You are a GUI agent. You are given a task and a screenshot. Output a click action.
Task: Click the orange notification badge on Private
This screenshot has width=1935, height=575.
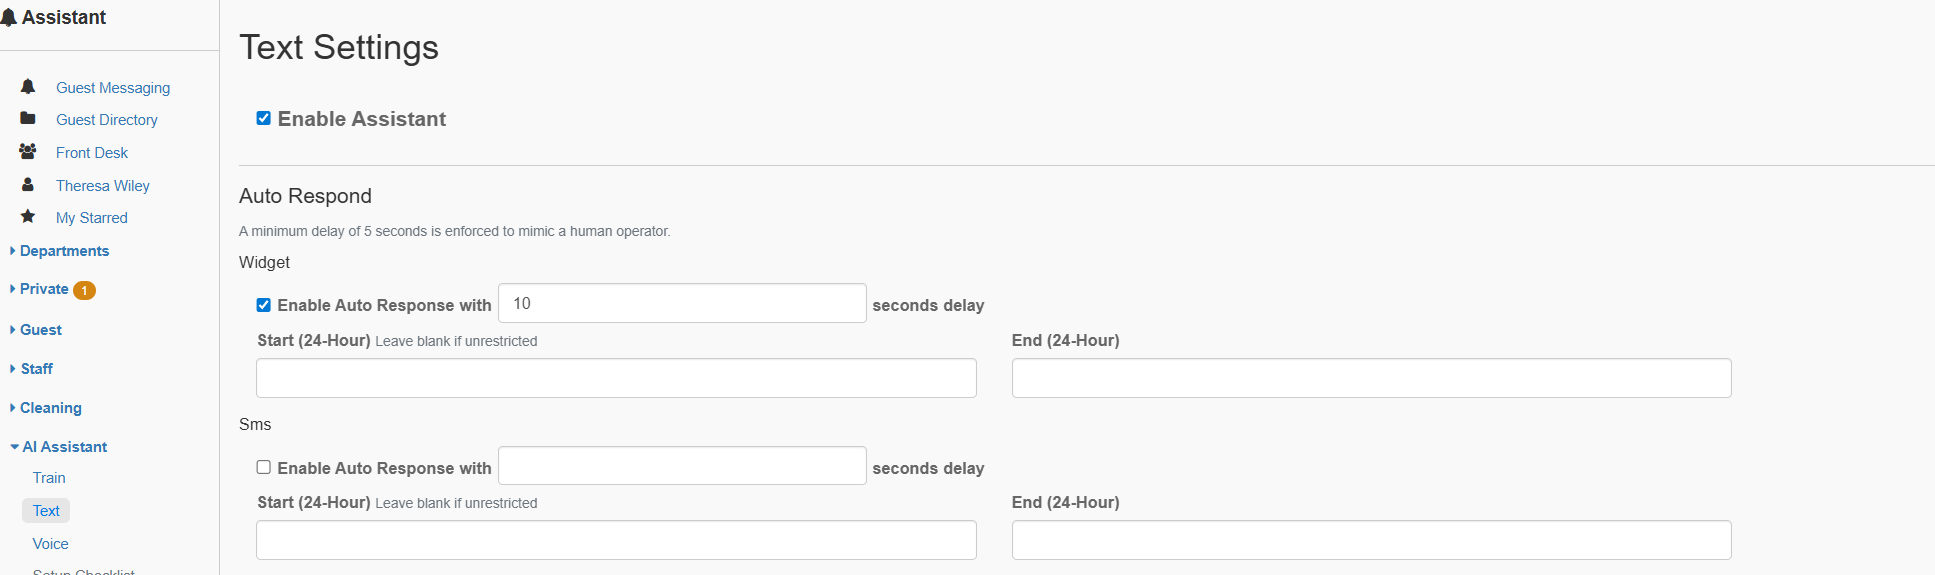[85, 290]
